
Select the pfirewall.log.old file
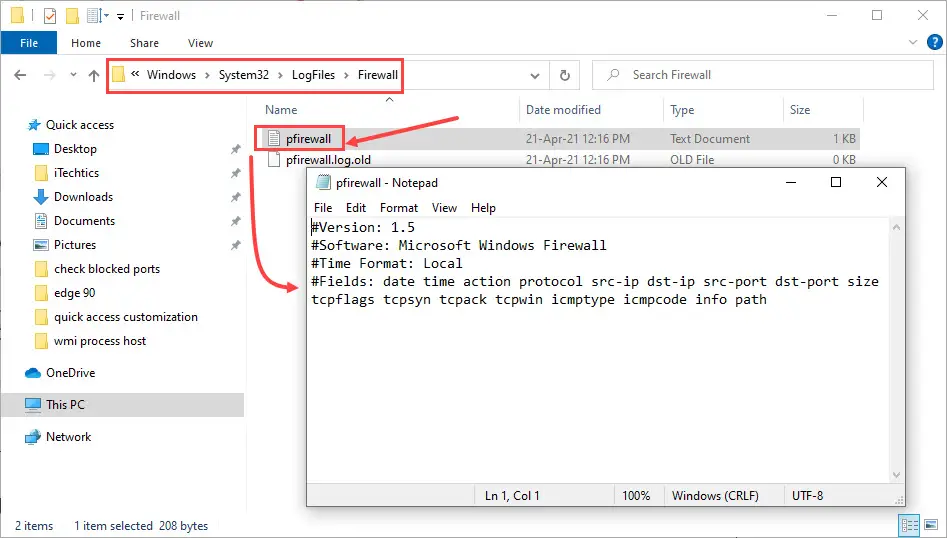point(328,160)
